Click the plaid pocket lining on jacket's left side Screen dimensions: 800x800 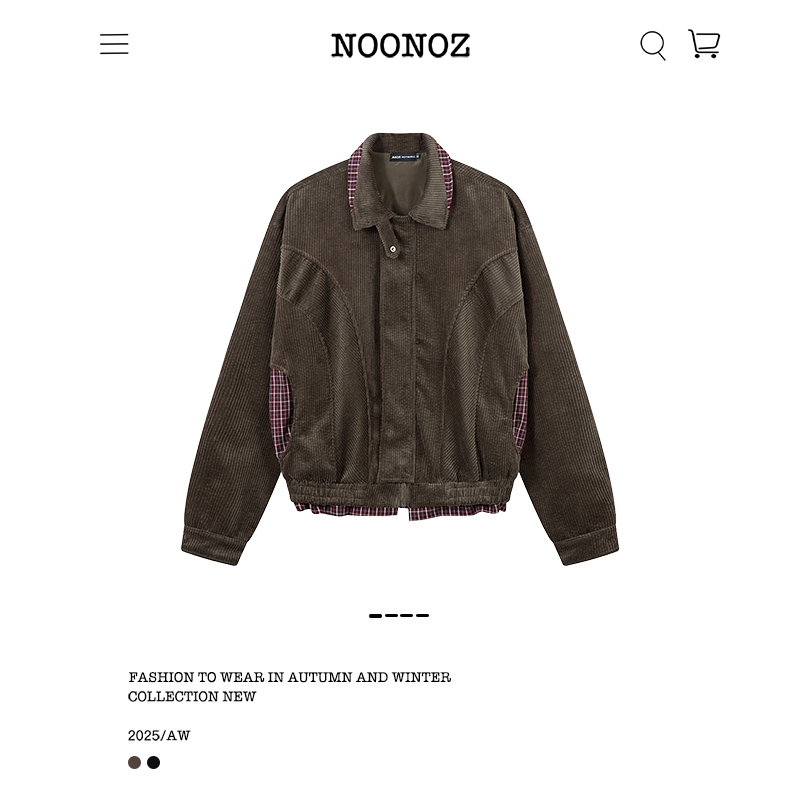[280, 411]
